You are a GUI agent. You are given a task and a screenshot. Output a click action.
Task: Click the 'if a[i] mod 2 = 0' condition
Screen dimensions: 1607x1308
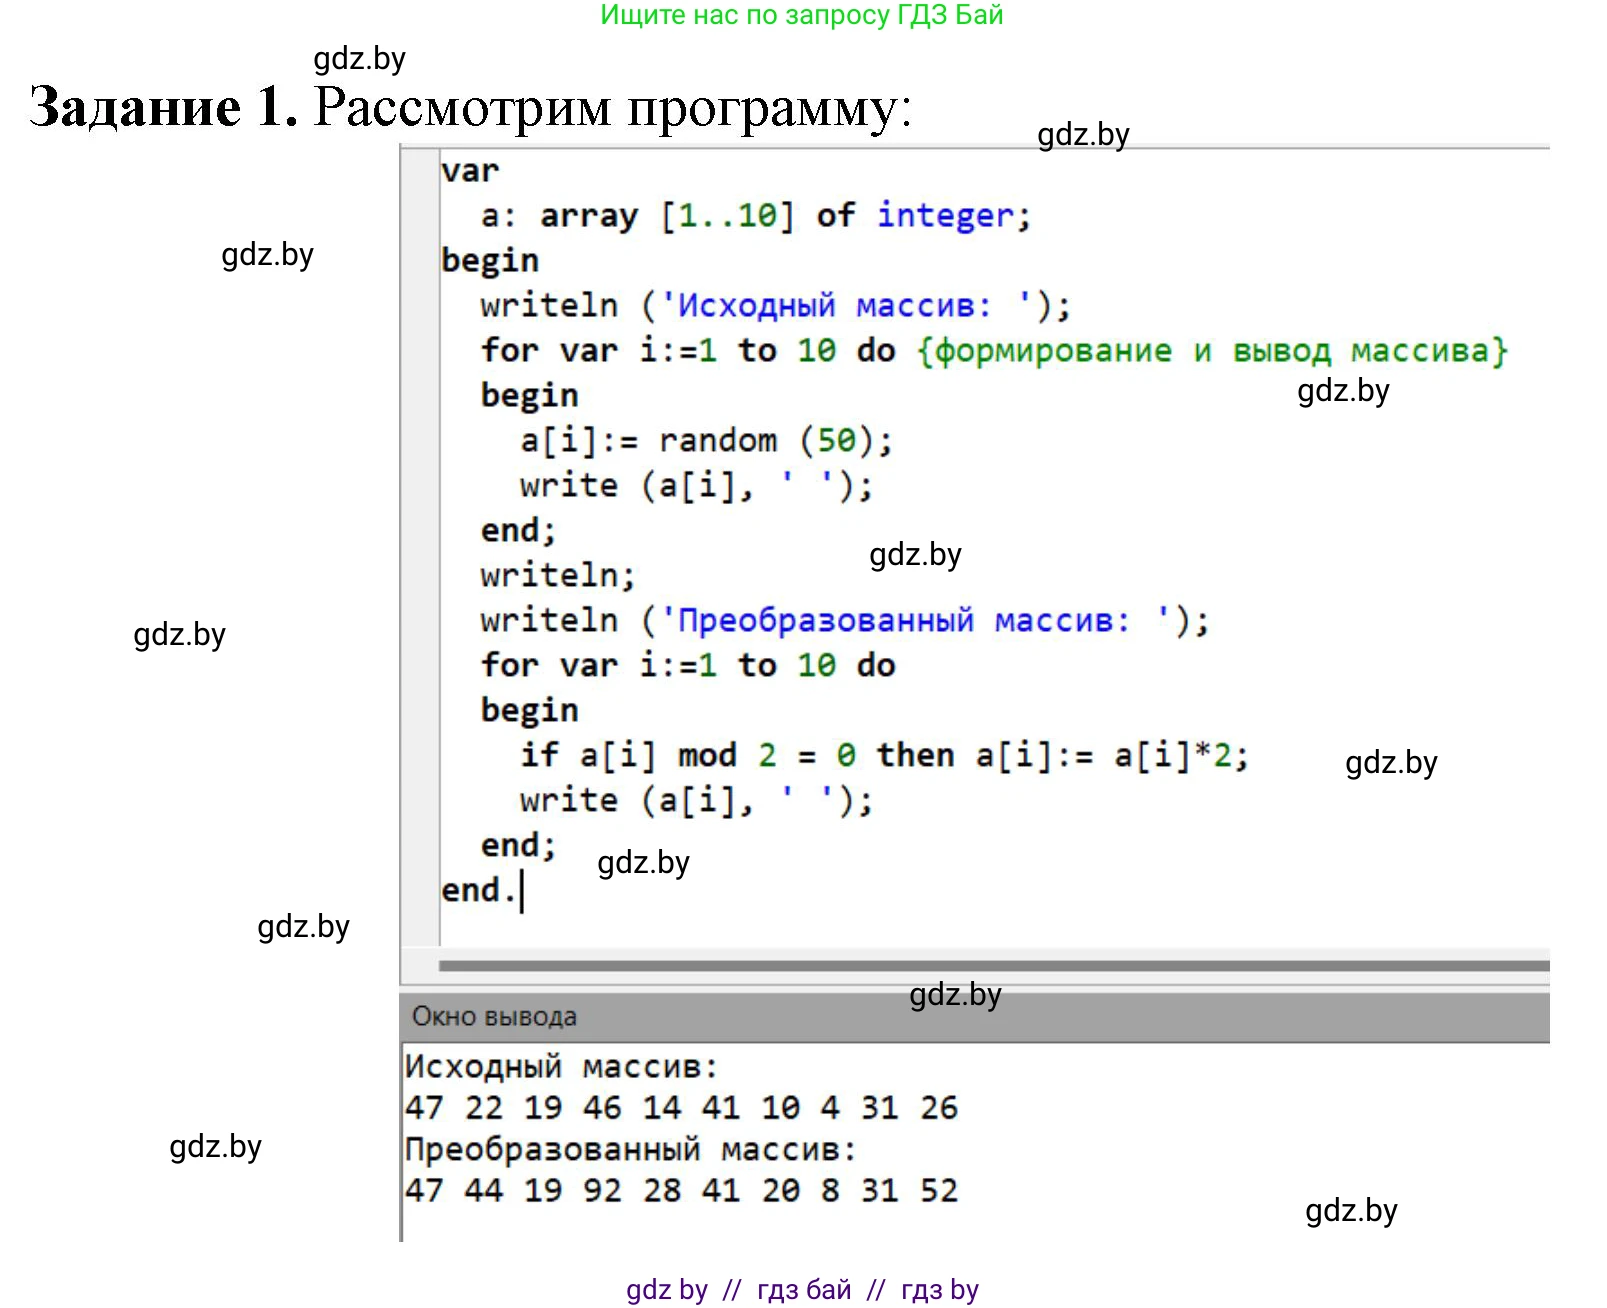pyautogui.click(x=687, y=756)
